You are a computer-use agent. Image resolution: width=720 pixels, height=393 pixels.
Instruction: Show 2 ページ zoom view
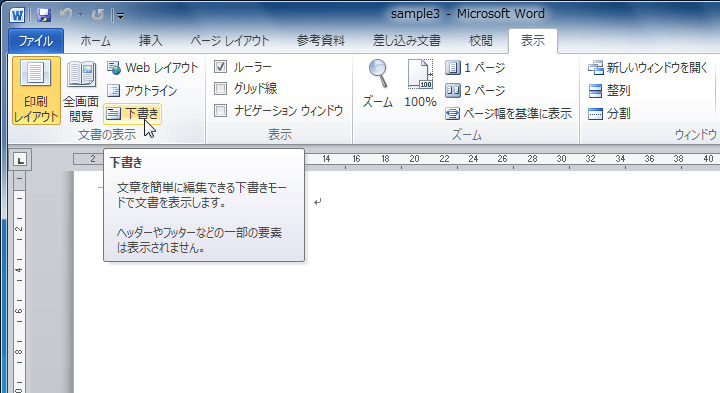(x=475, y=90)
